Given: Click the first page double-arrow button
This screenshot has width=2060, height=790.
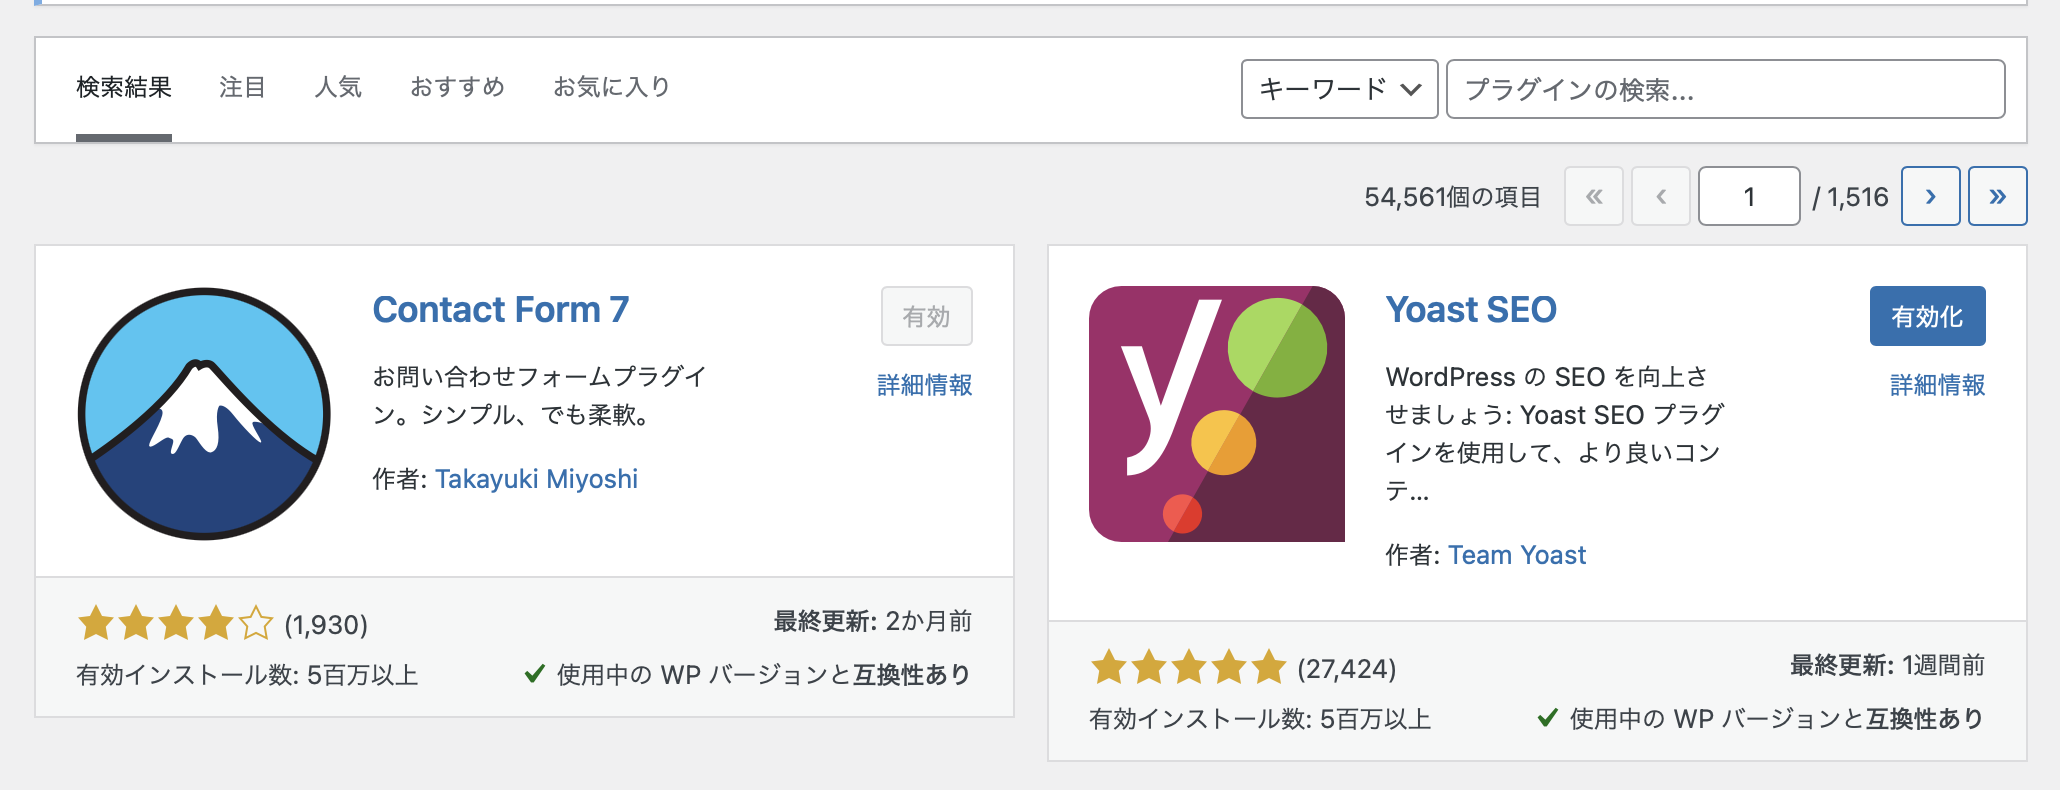Looking at the screenshot, I should click(1594, 196).
